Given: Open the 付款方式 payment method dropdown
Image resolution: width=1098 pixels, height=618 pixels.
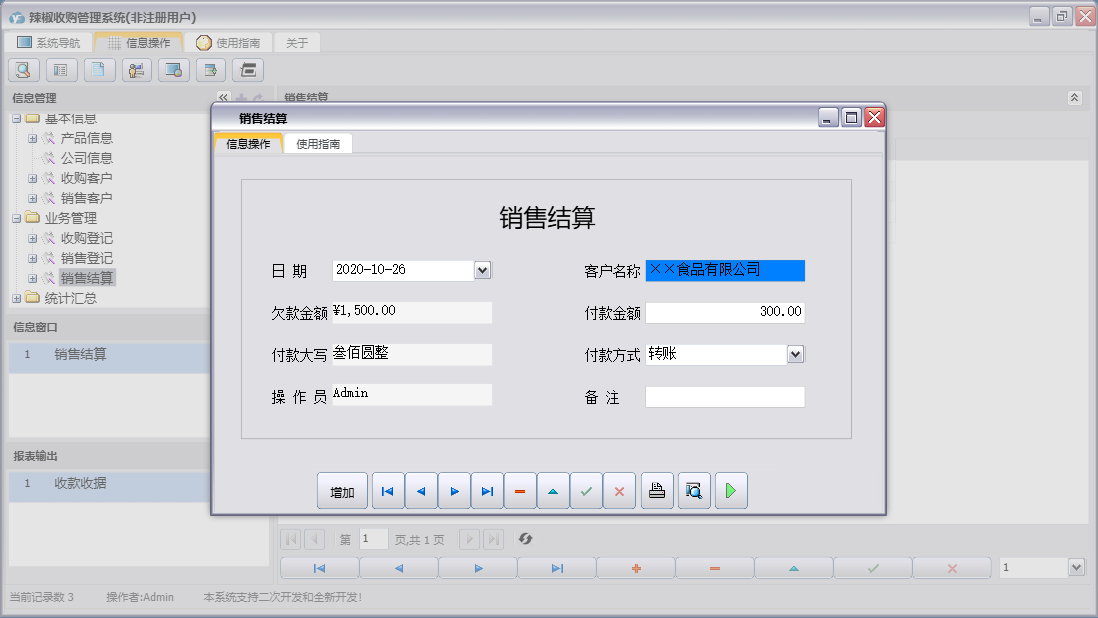Looking at the screenshot, I should [x=797, y=353].
